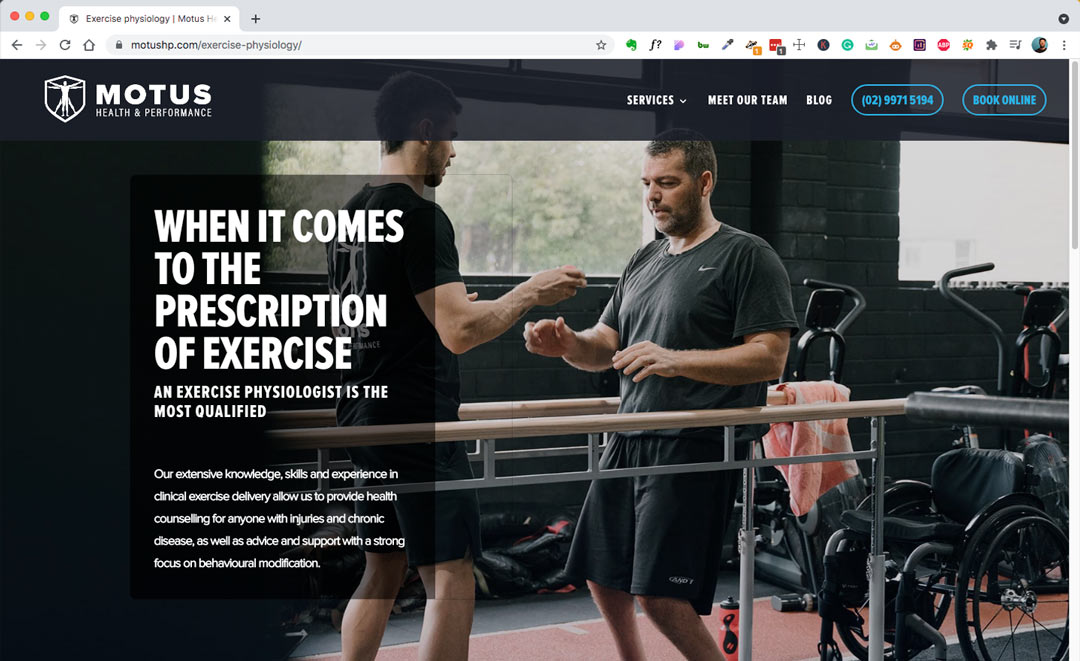
Task: Open the puzzle-piece Extensions menu
Action: 991,45
